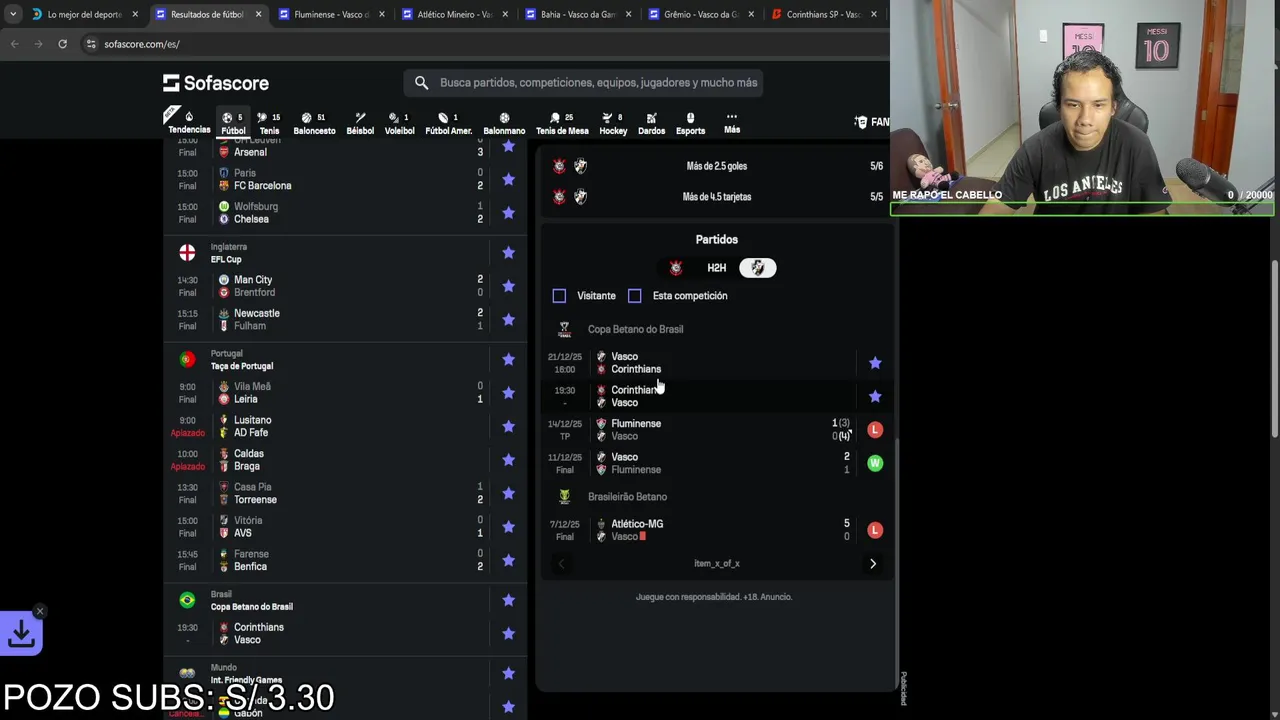The height and width of the screenshot is (720, 1280).
Task: Click the page vertical scrollbar
Action: [x=1274, y=348]
